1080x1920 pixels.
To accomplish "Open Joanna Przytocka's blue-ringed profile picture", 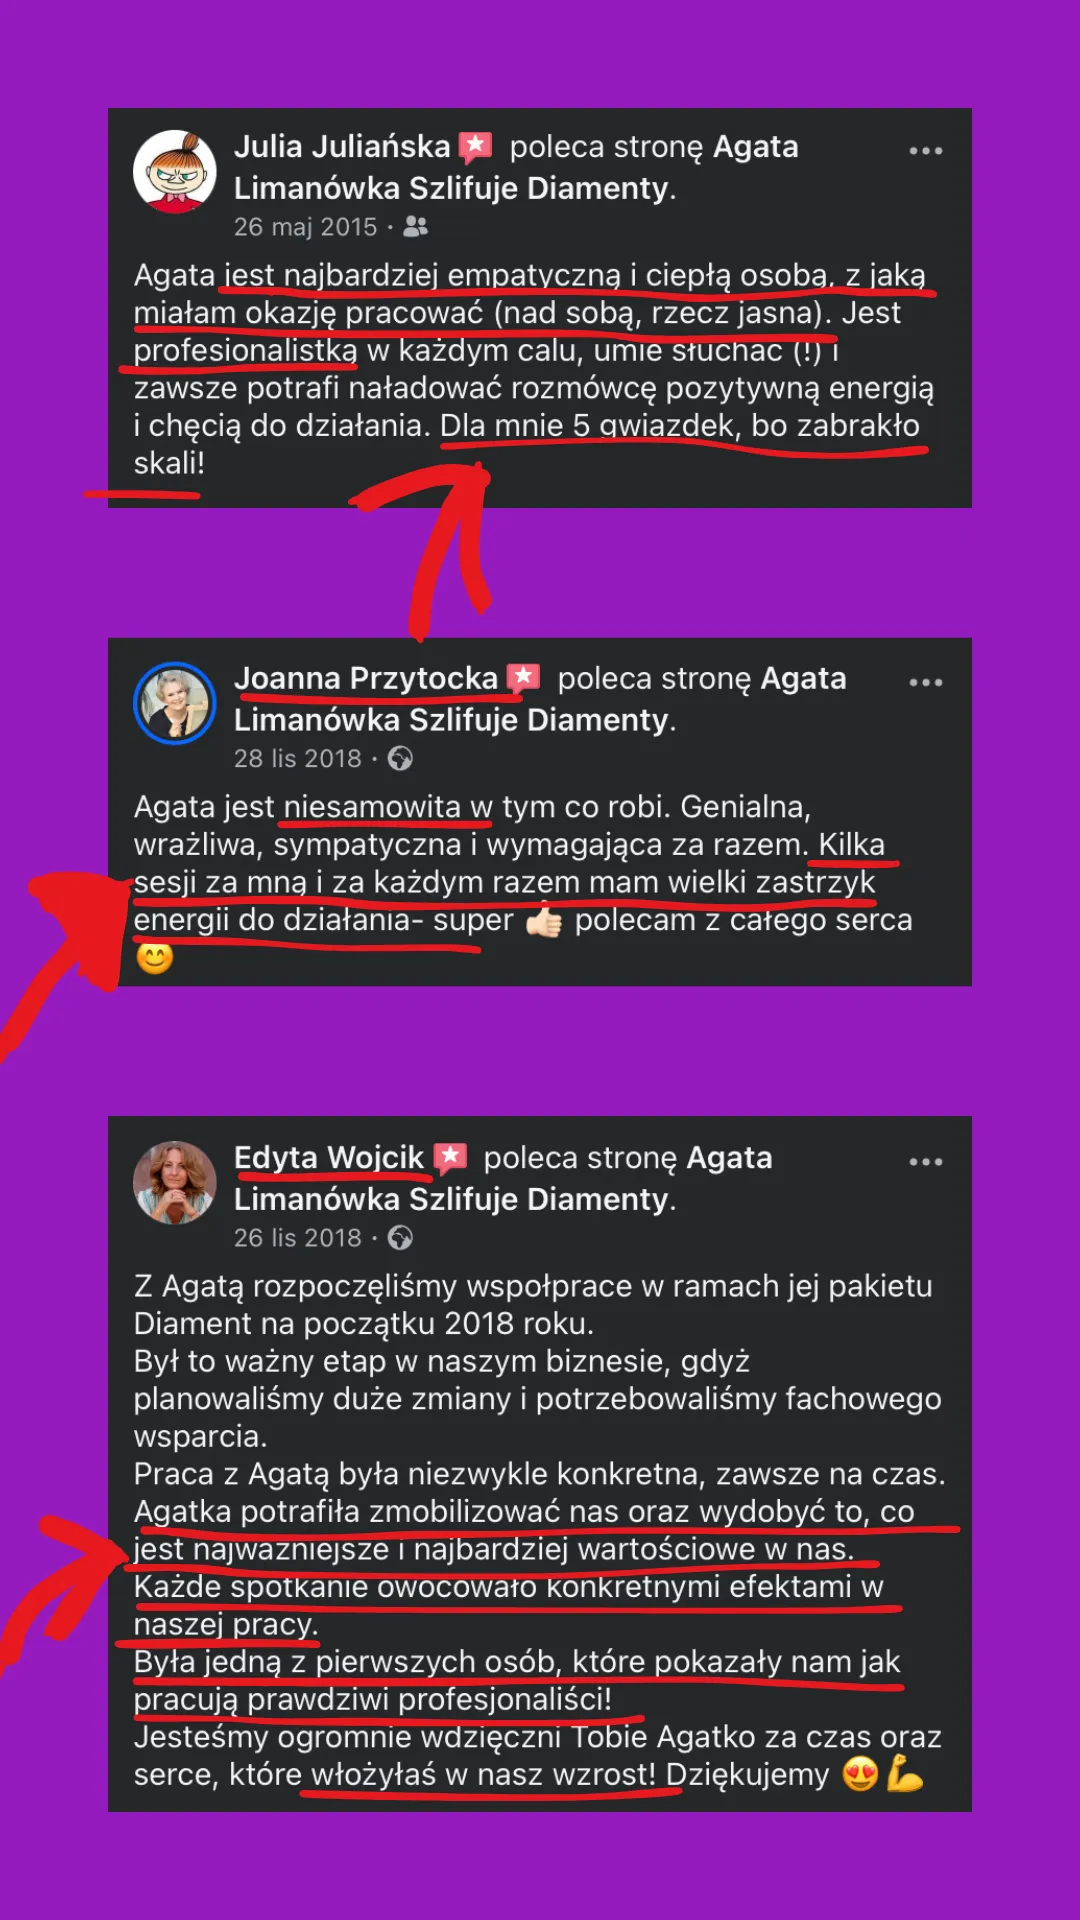I will click(x=175, y=703).
